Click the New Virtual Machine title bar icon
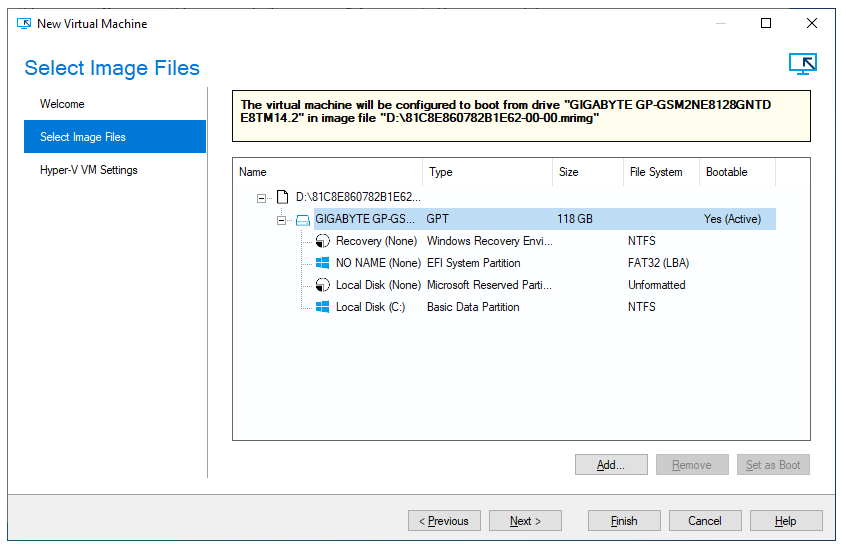The image size is (846, 551). (24, 23)
